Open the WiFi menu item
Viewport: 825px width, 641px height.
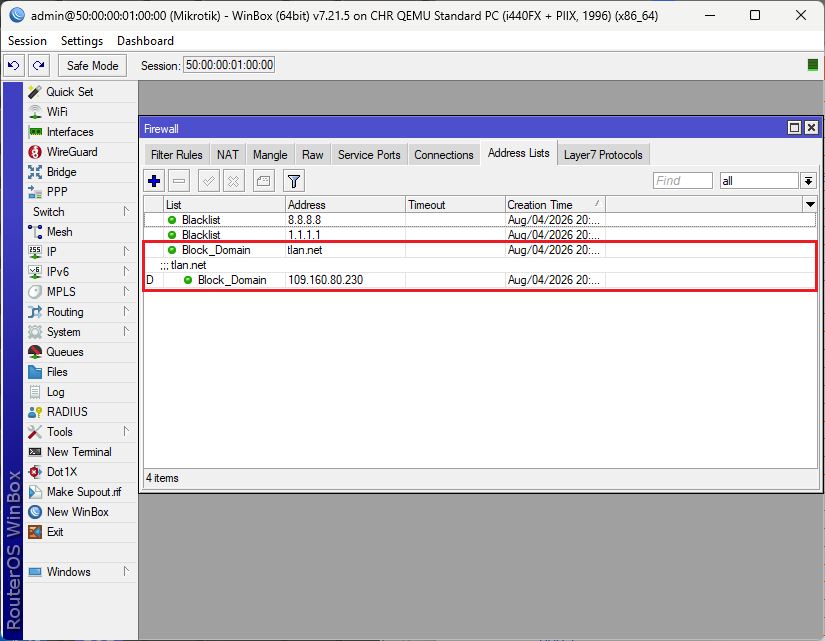point(81,112)
